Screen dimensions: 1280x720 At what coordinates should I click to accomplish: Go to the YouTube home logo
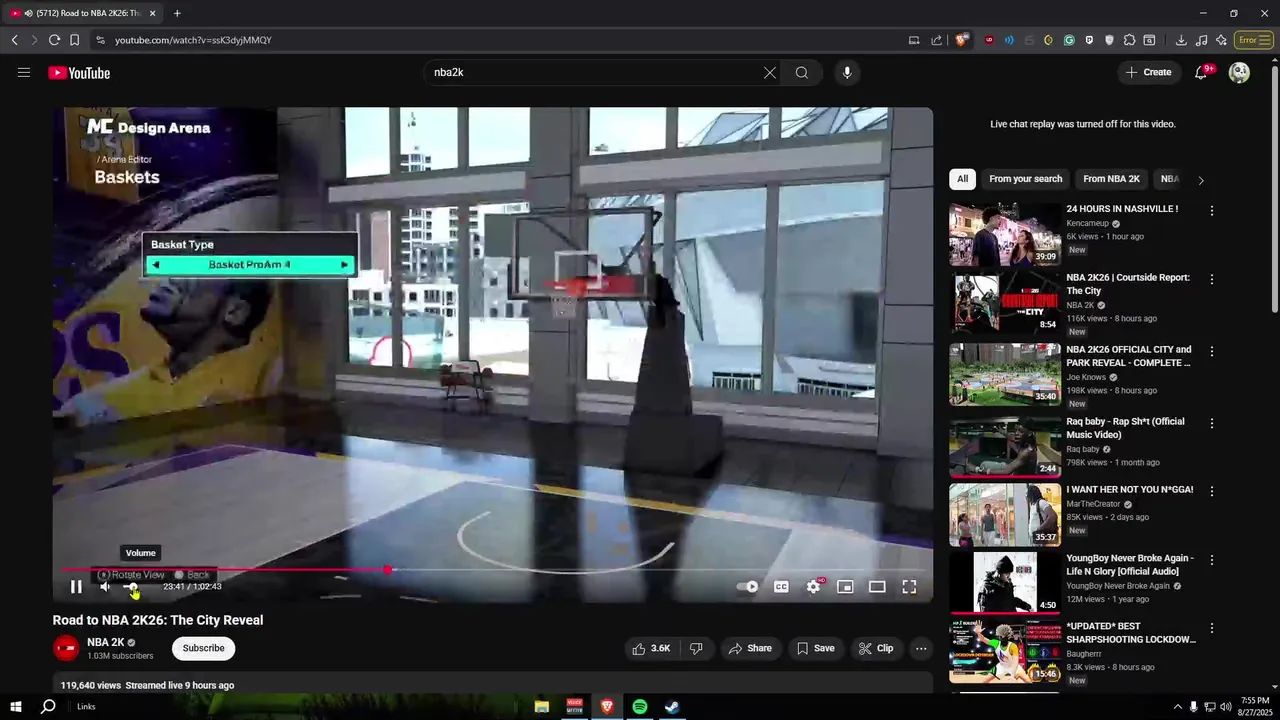point(79,73)
